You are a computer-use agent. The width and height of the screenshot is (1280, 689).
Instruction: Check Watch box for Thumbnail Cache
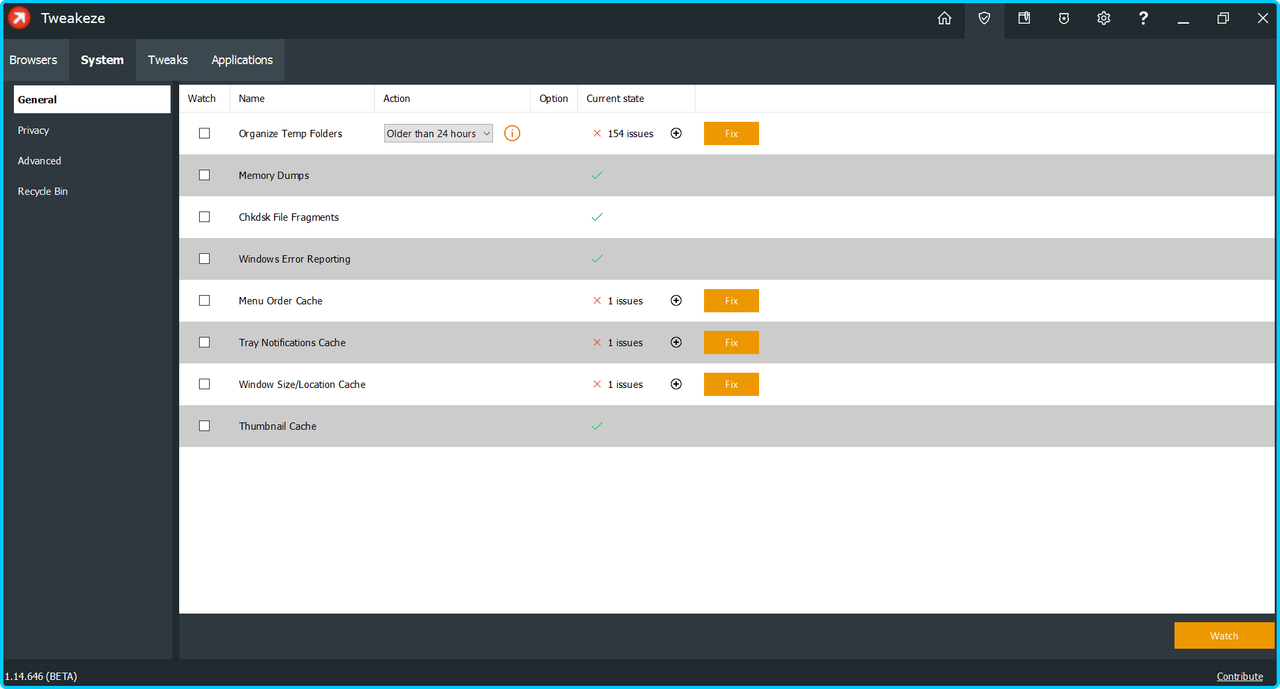point(205,426)
